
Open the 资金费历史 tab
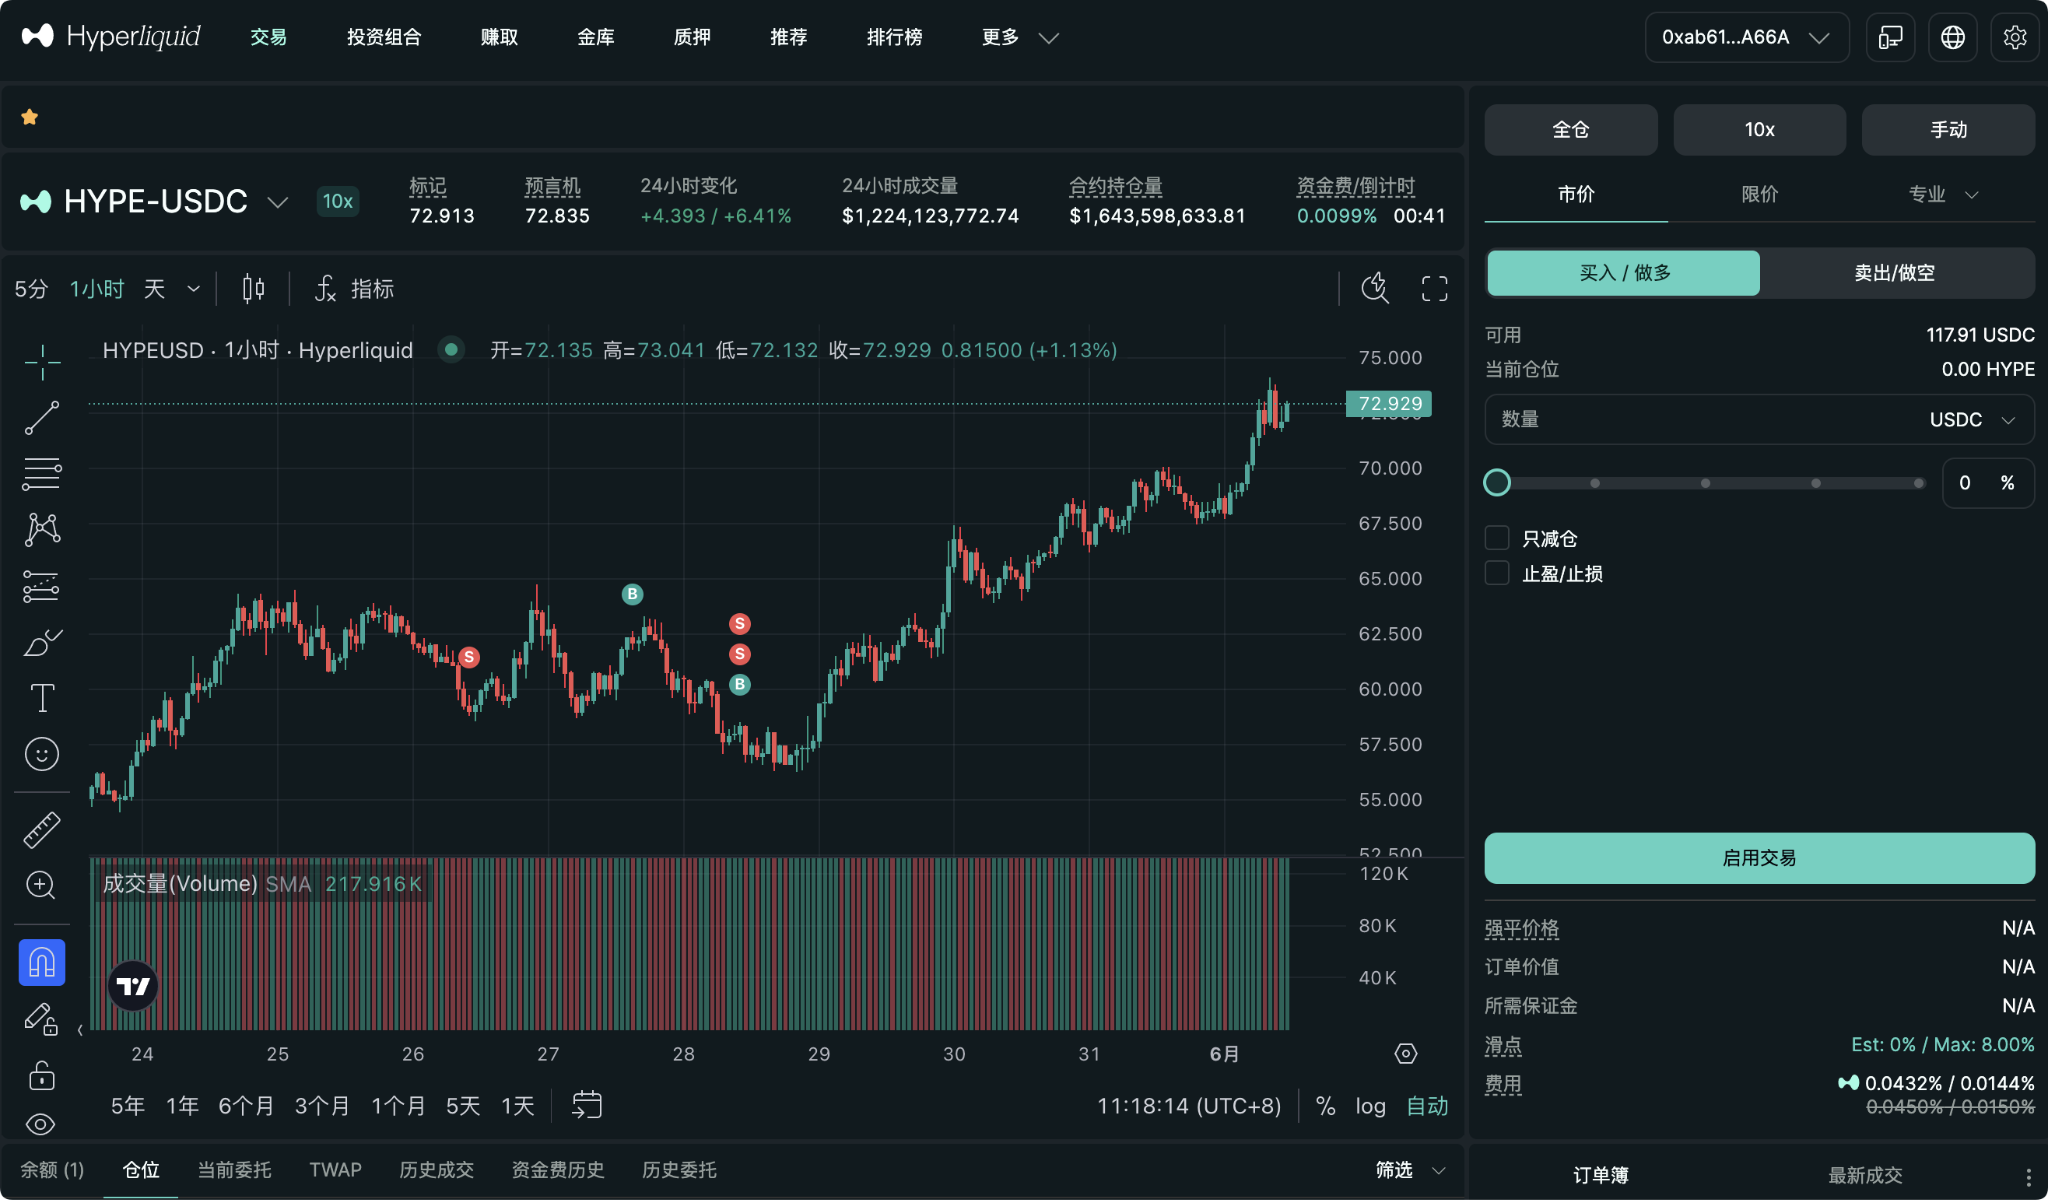click(x=558, y=1170)
